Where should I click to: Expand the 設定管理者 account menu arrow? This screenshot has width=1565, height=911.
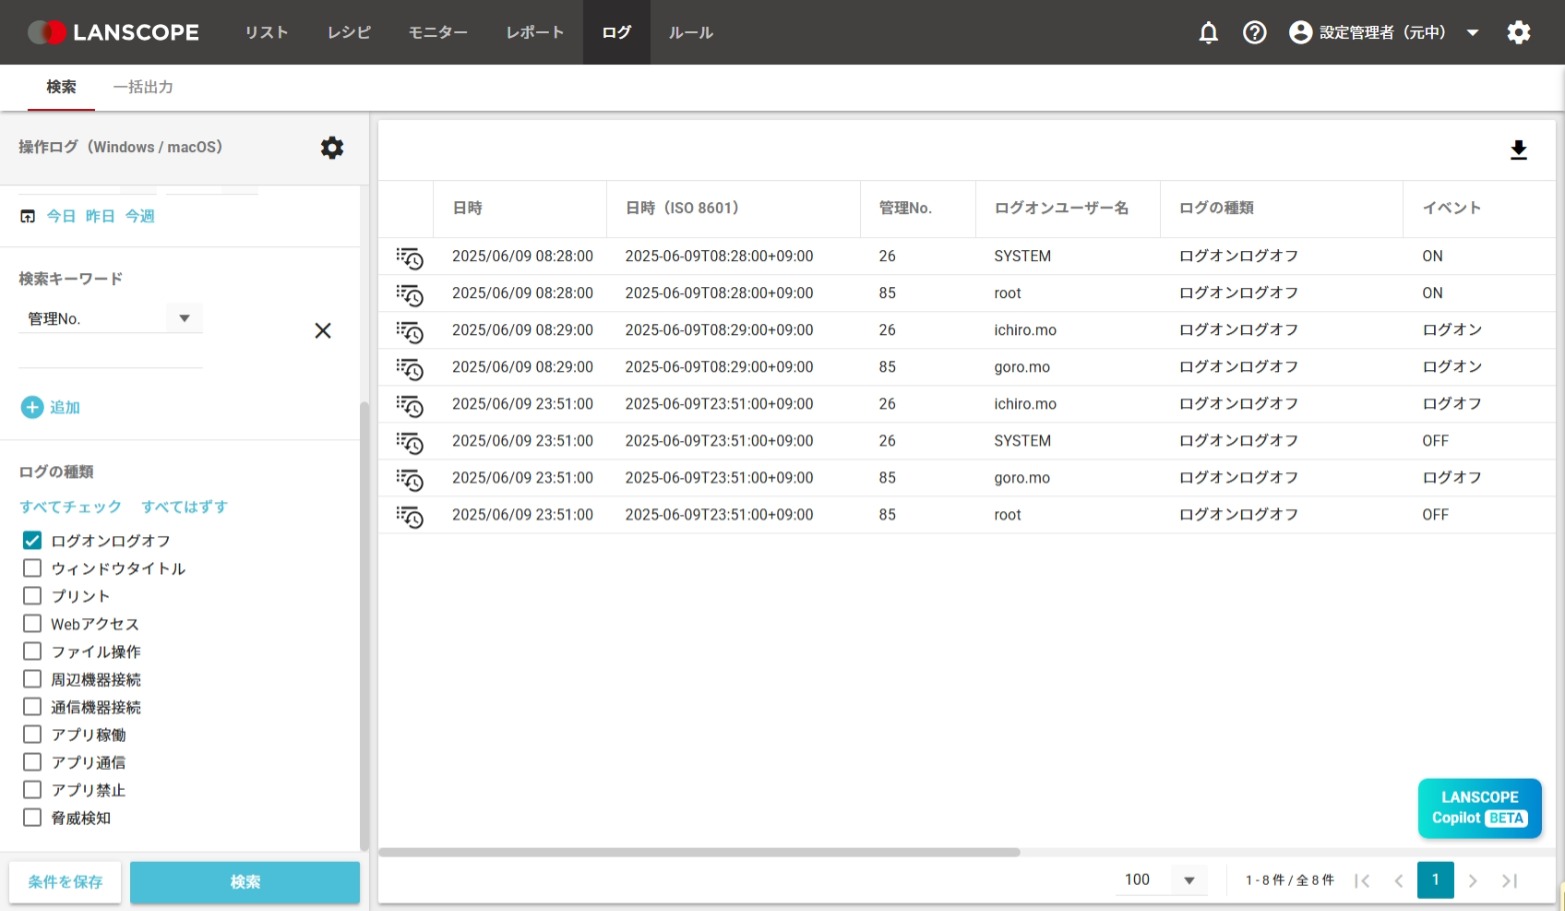pos(1472,33)
